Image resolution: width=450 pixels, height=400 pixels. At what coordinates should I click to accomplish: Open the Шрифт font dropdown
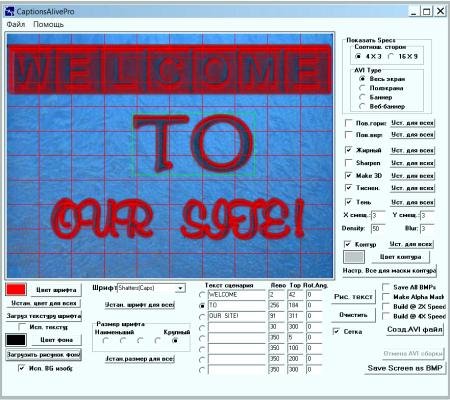[180, 288]
